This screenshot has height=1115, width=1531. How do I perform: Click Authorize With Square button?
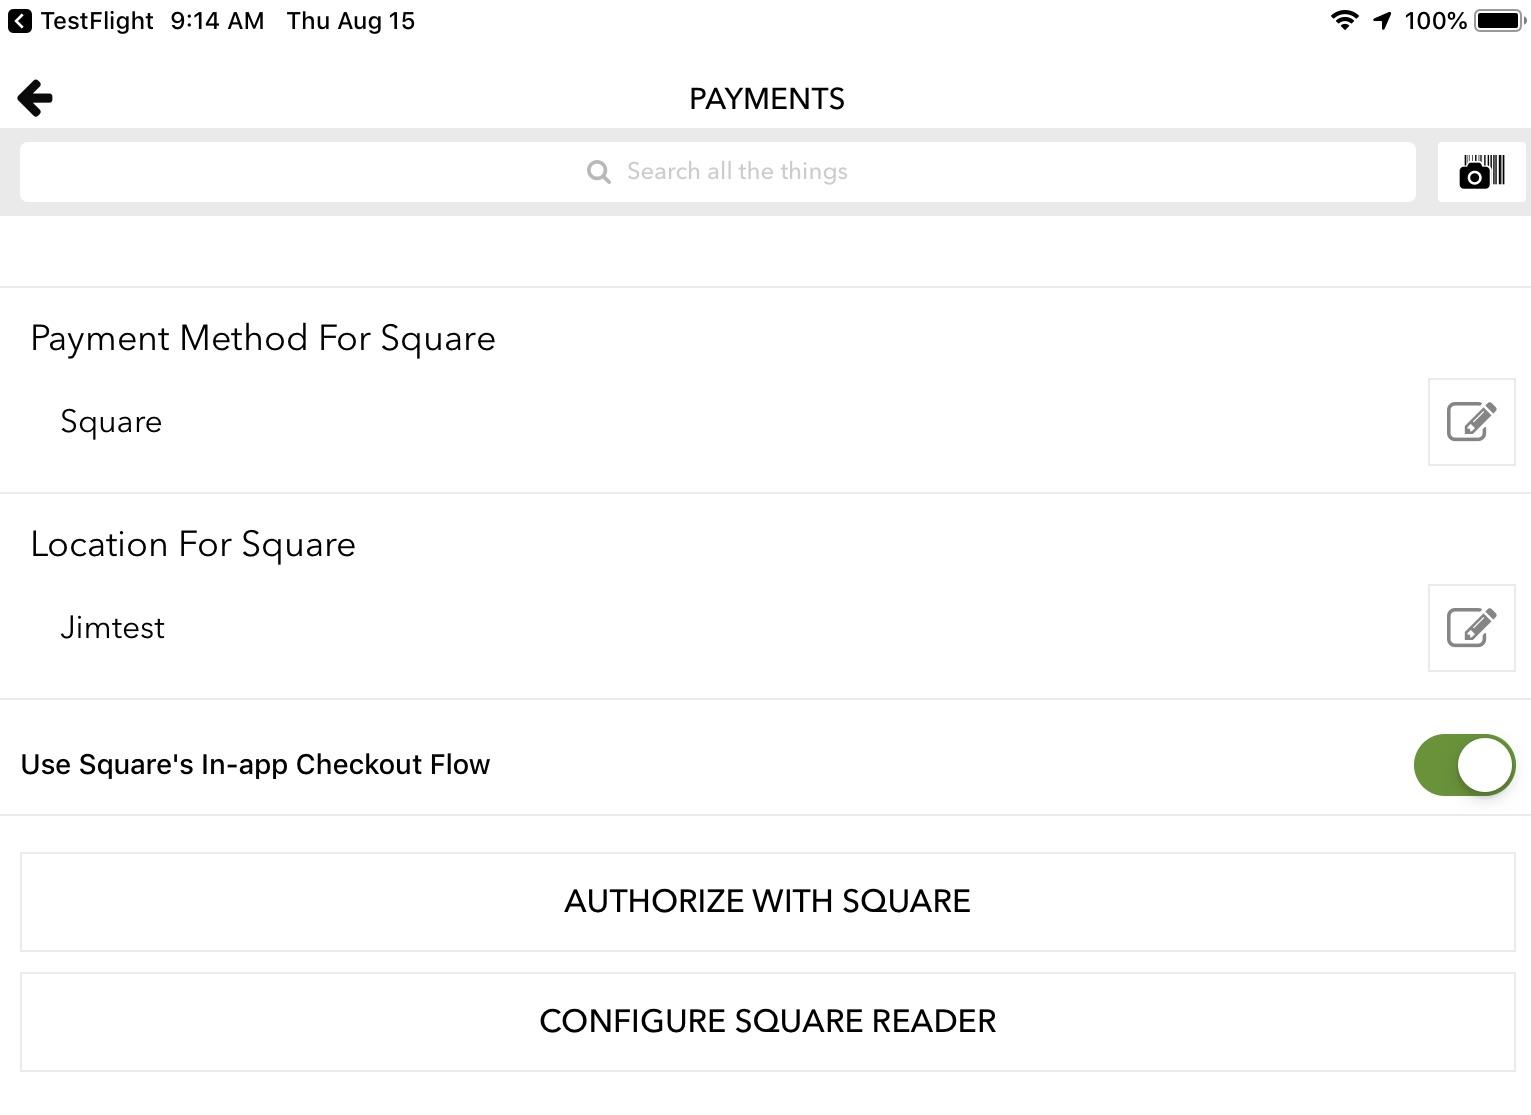click(x=768, y=902)
